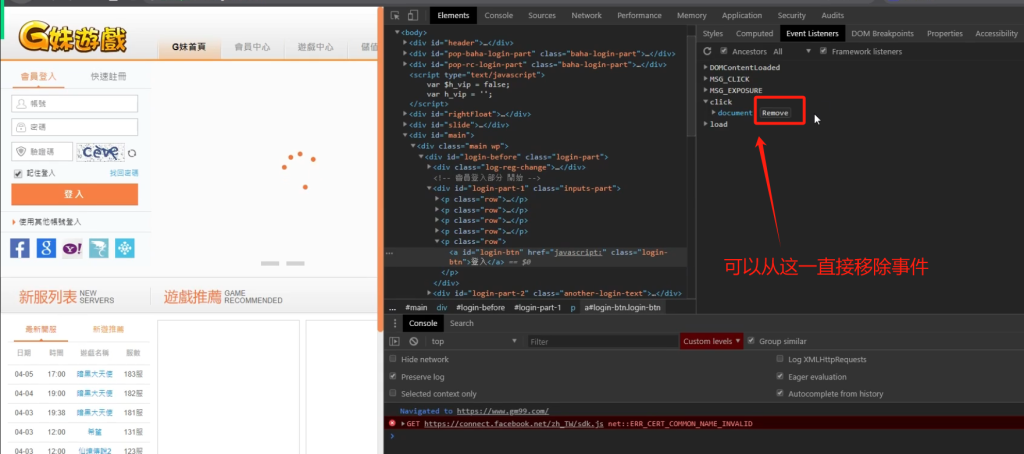This screenshot has width=1024, height=454.
Task: Expand the 使用其他帳號登入 section
Action: click(46, 222)
